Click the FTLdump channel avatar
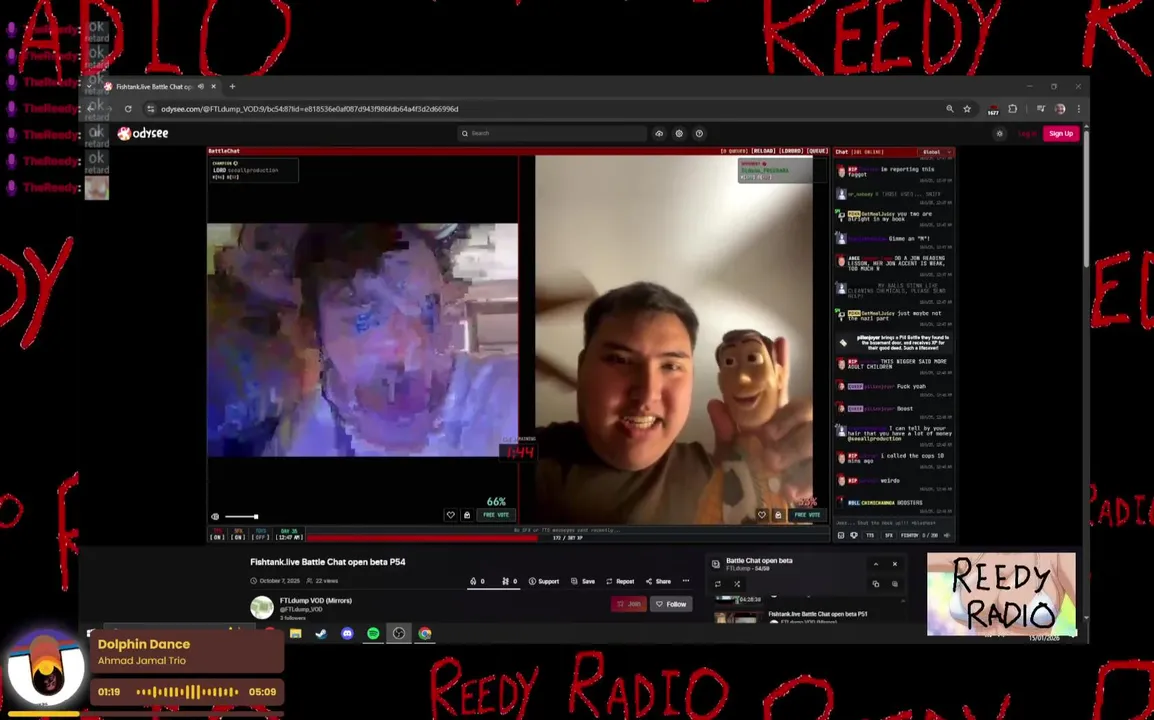The width and height of the screenshot is (1154, 720). pos(262,607)
